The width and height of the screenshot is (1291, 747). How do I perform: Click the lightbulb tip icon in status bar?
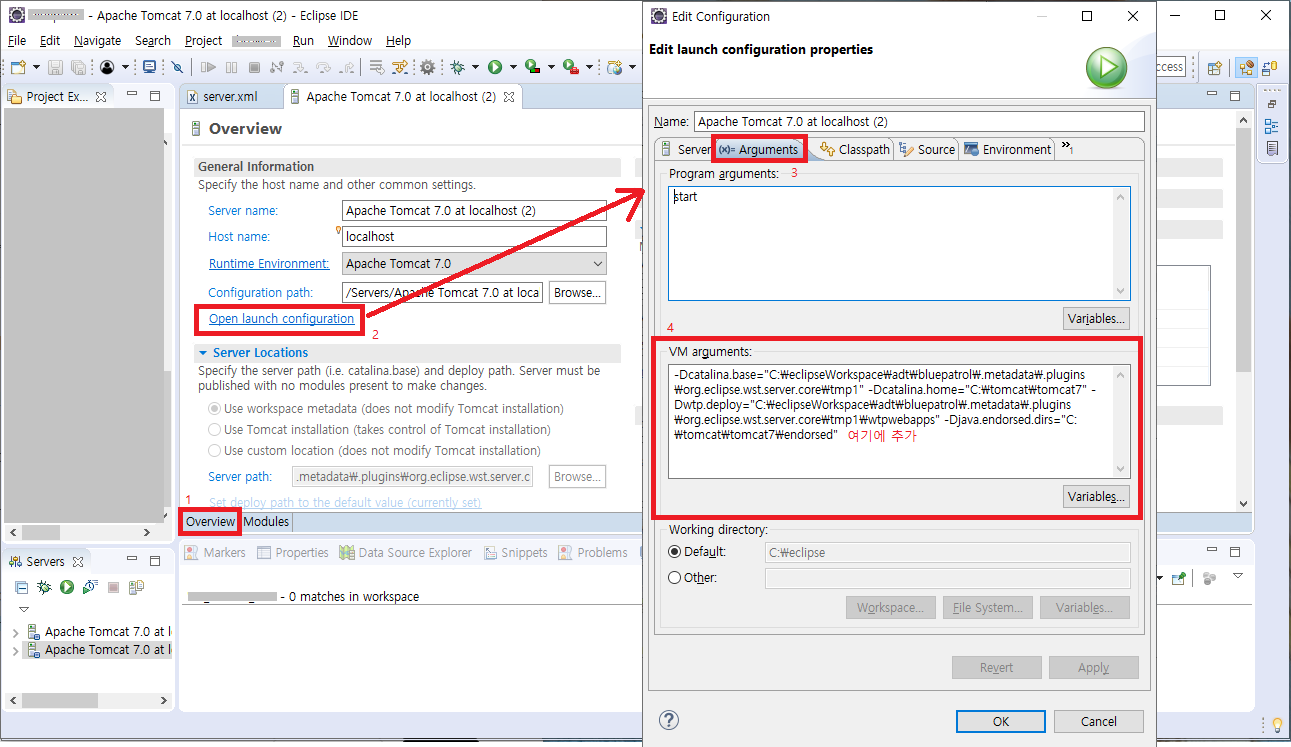pos(1276,725)
